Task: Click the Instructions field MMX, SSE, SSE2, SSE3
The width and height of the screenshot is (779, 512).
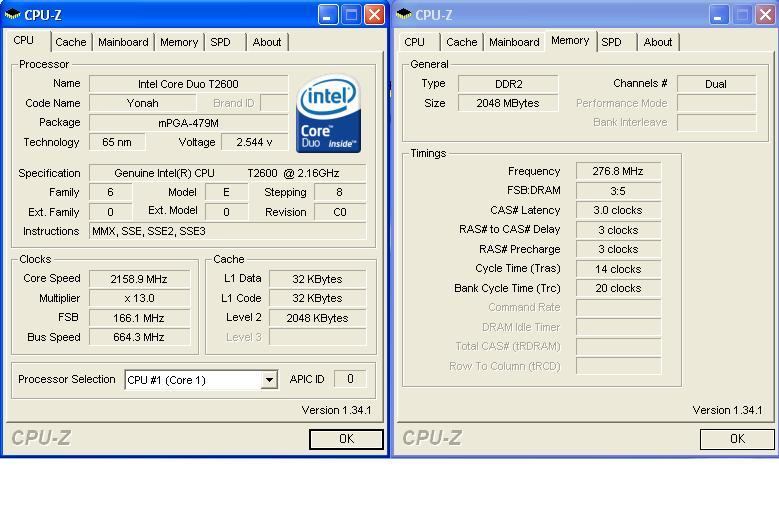Action: pyautogui.click(x=227, y=231)
